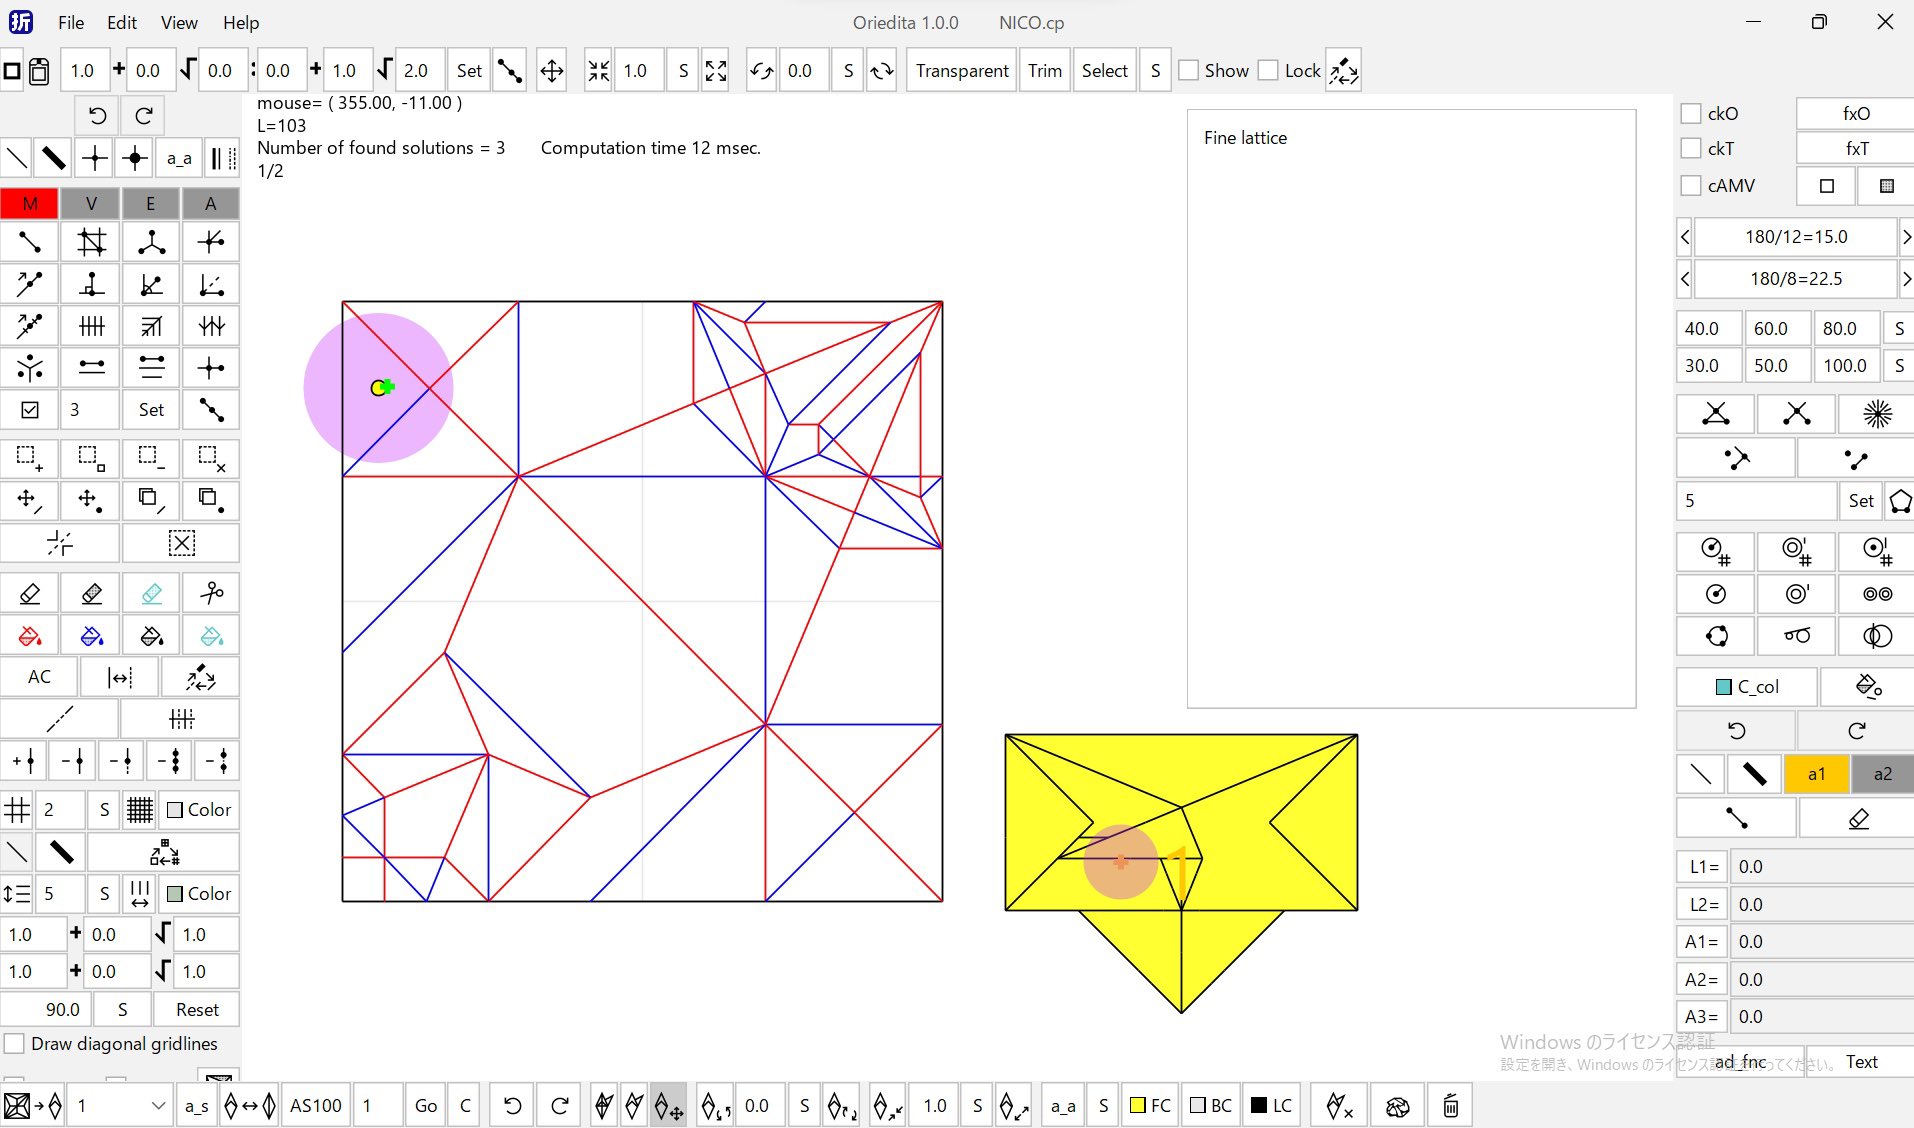Click the dashed diagonal line icon below AC

click(60, 719)
